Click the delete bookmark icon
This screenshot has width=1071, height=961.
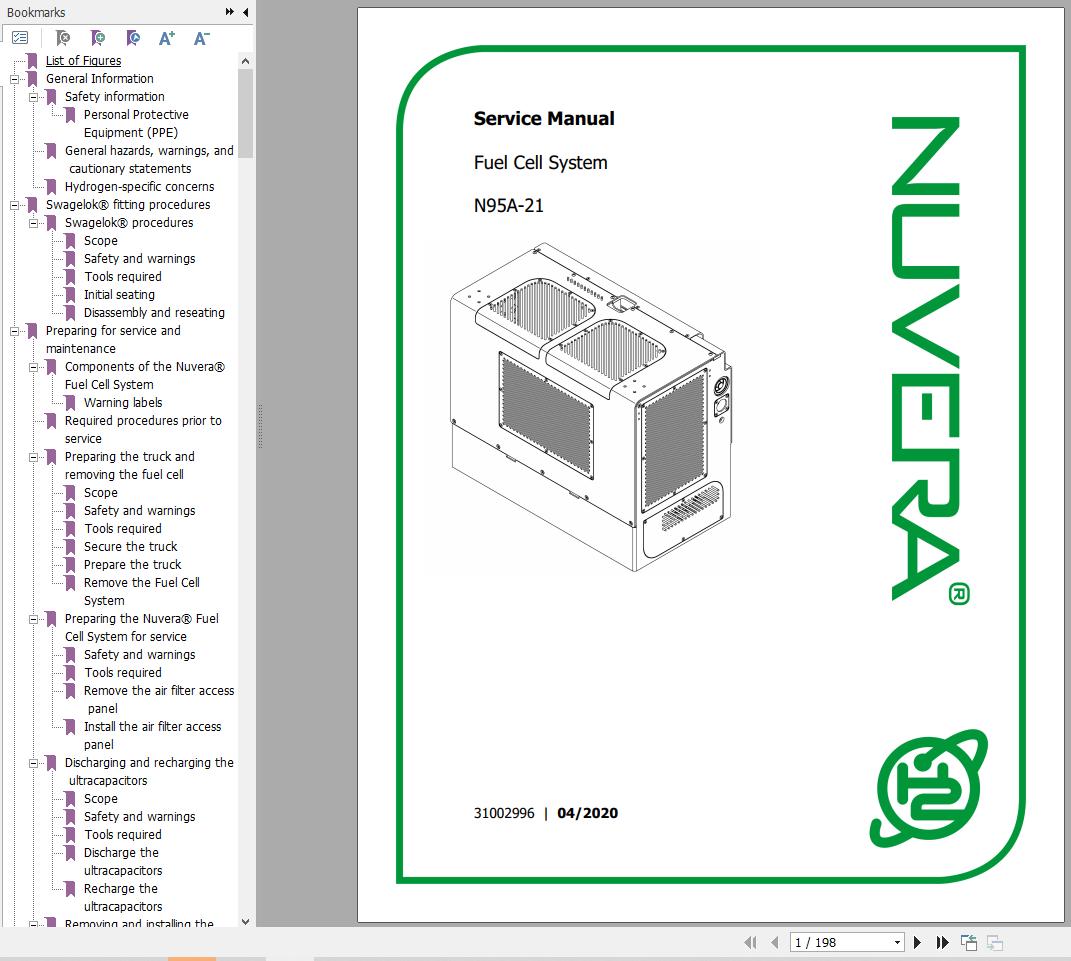[x=62, y=38]
